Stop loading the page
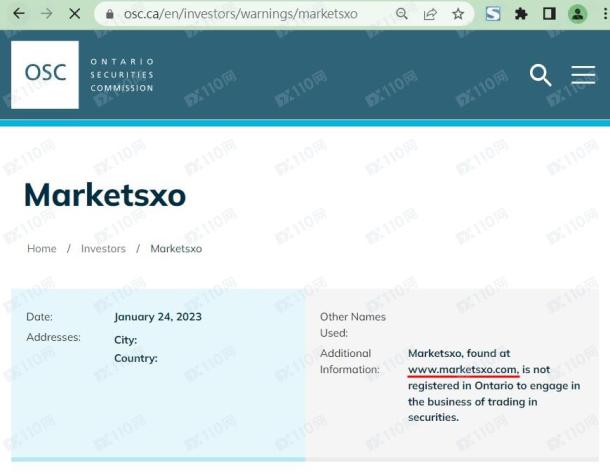Screen dimensions: 610x475 click(x=75, y=14)
